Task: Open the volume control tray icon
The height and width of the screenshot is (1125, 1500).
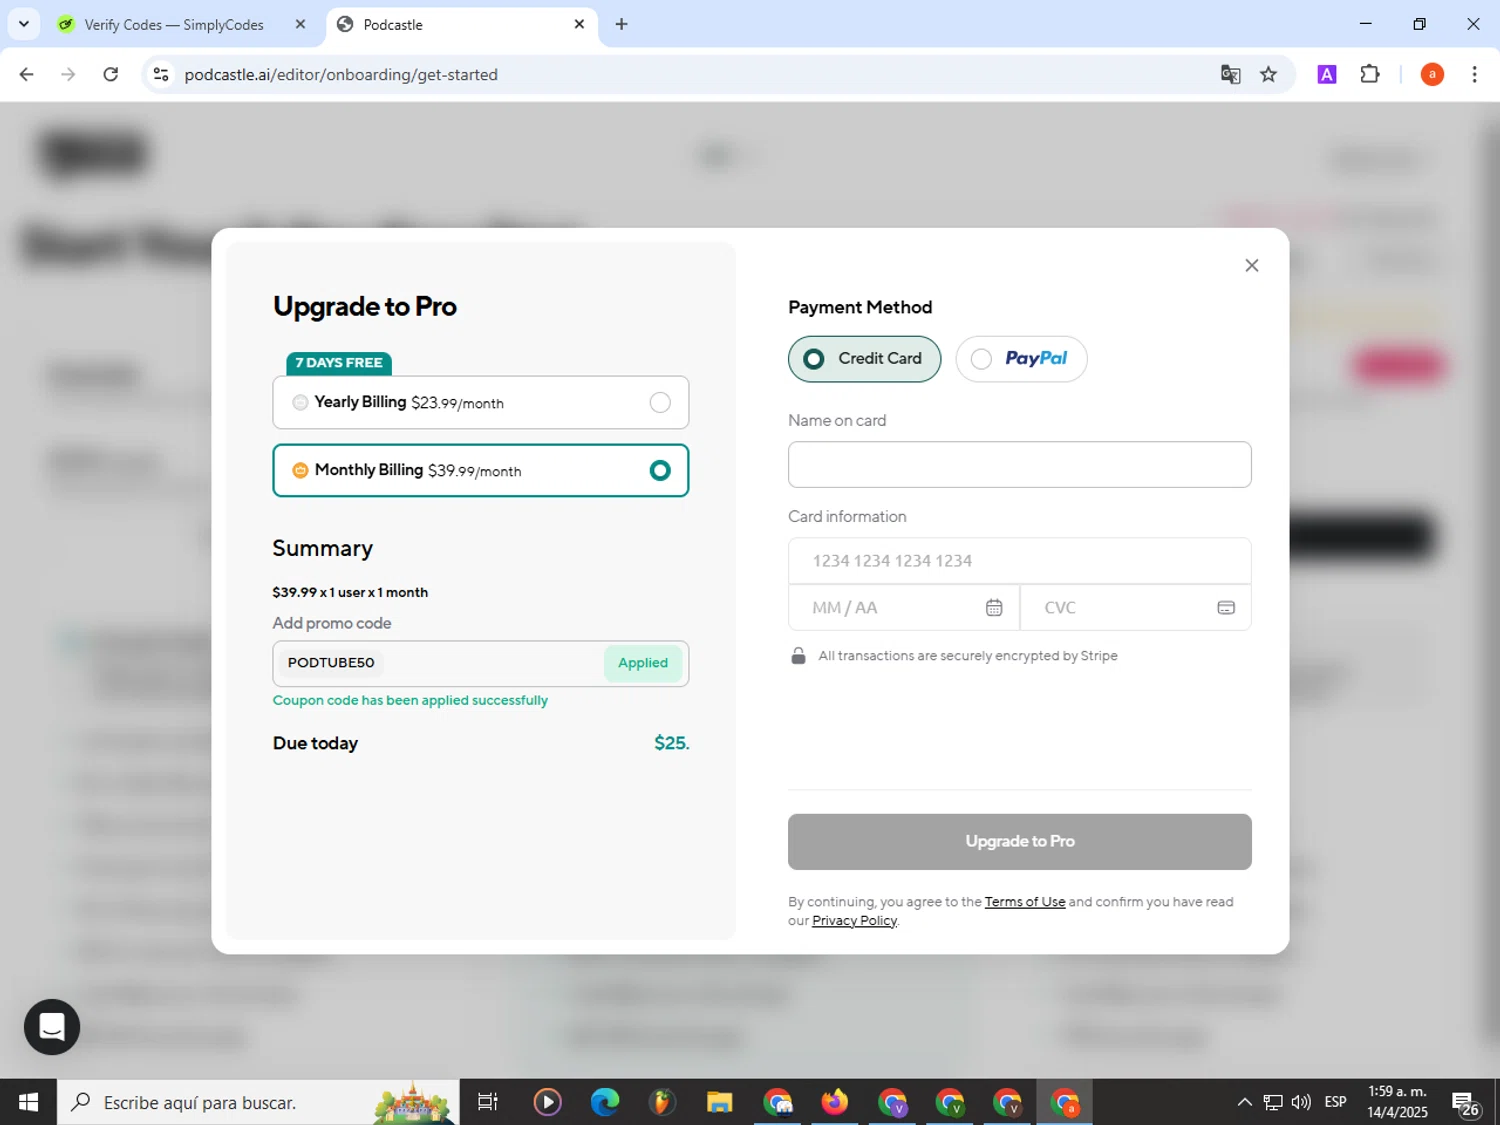Action: pyautogui.click(x=1301, y=1102)
